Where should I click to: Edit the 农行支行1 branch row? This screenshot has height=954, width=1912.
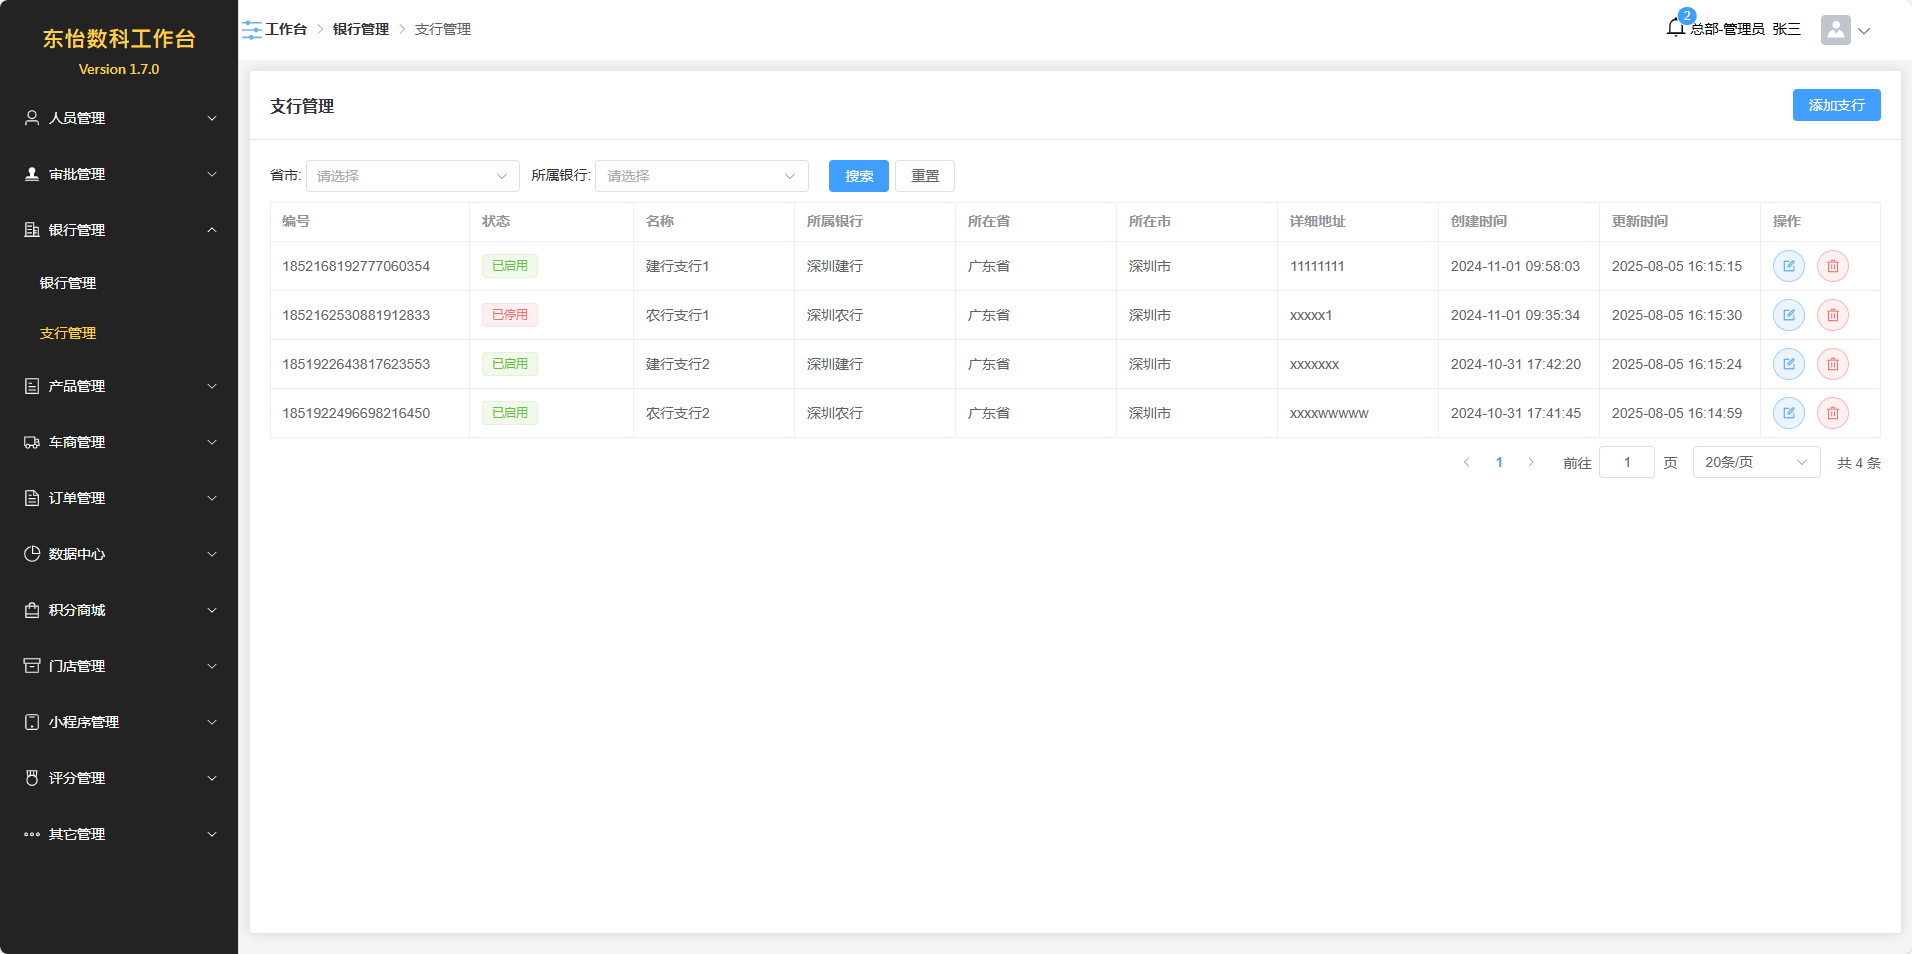[x=1788, y=315]
